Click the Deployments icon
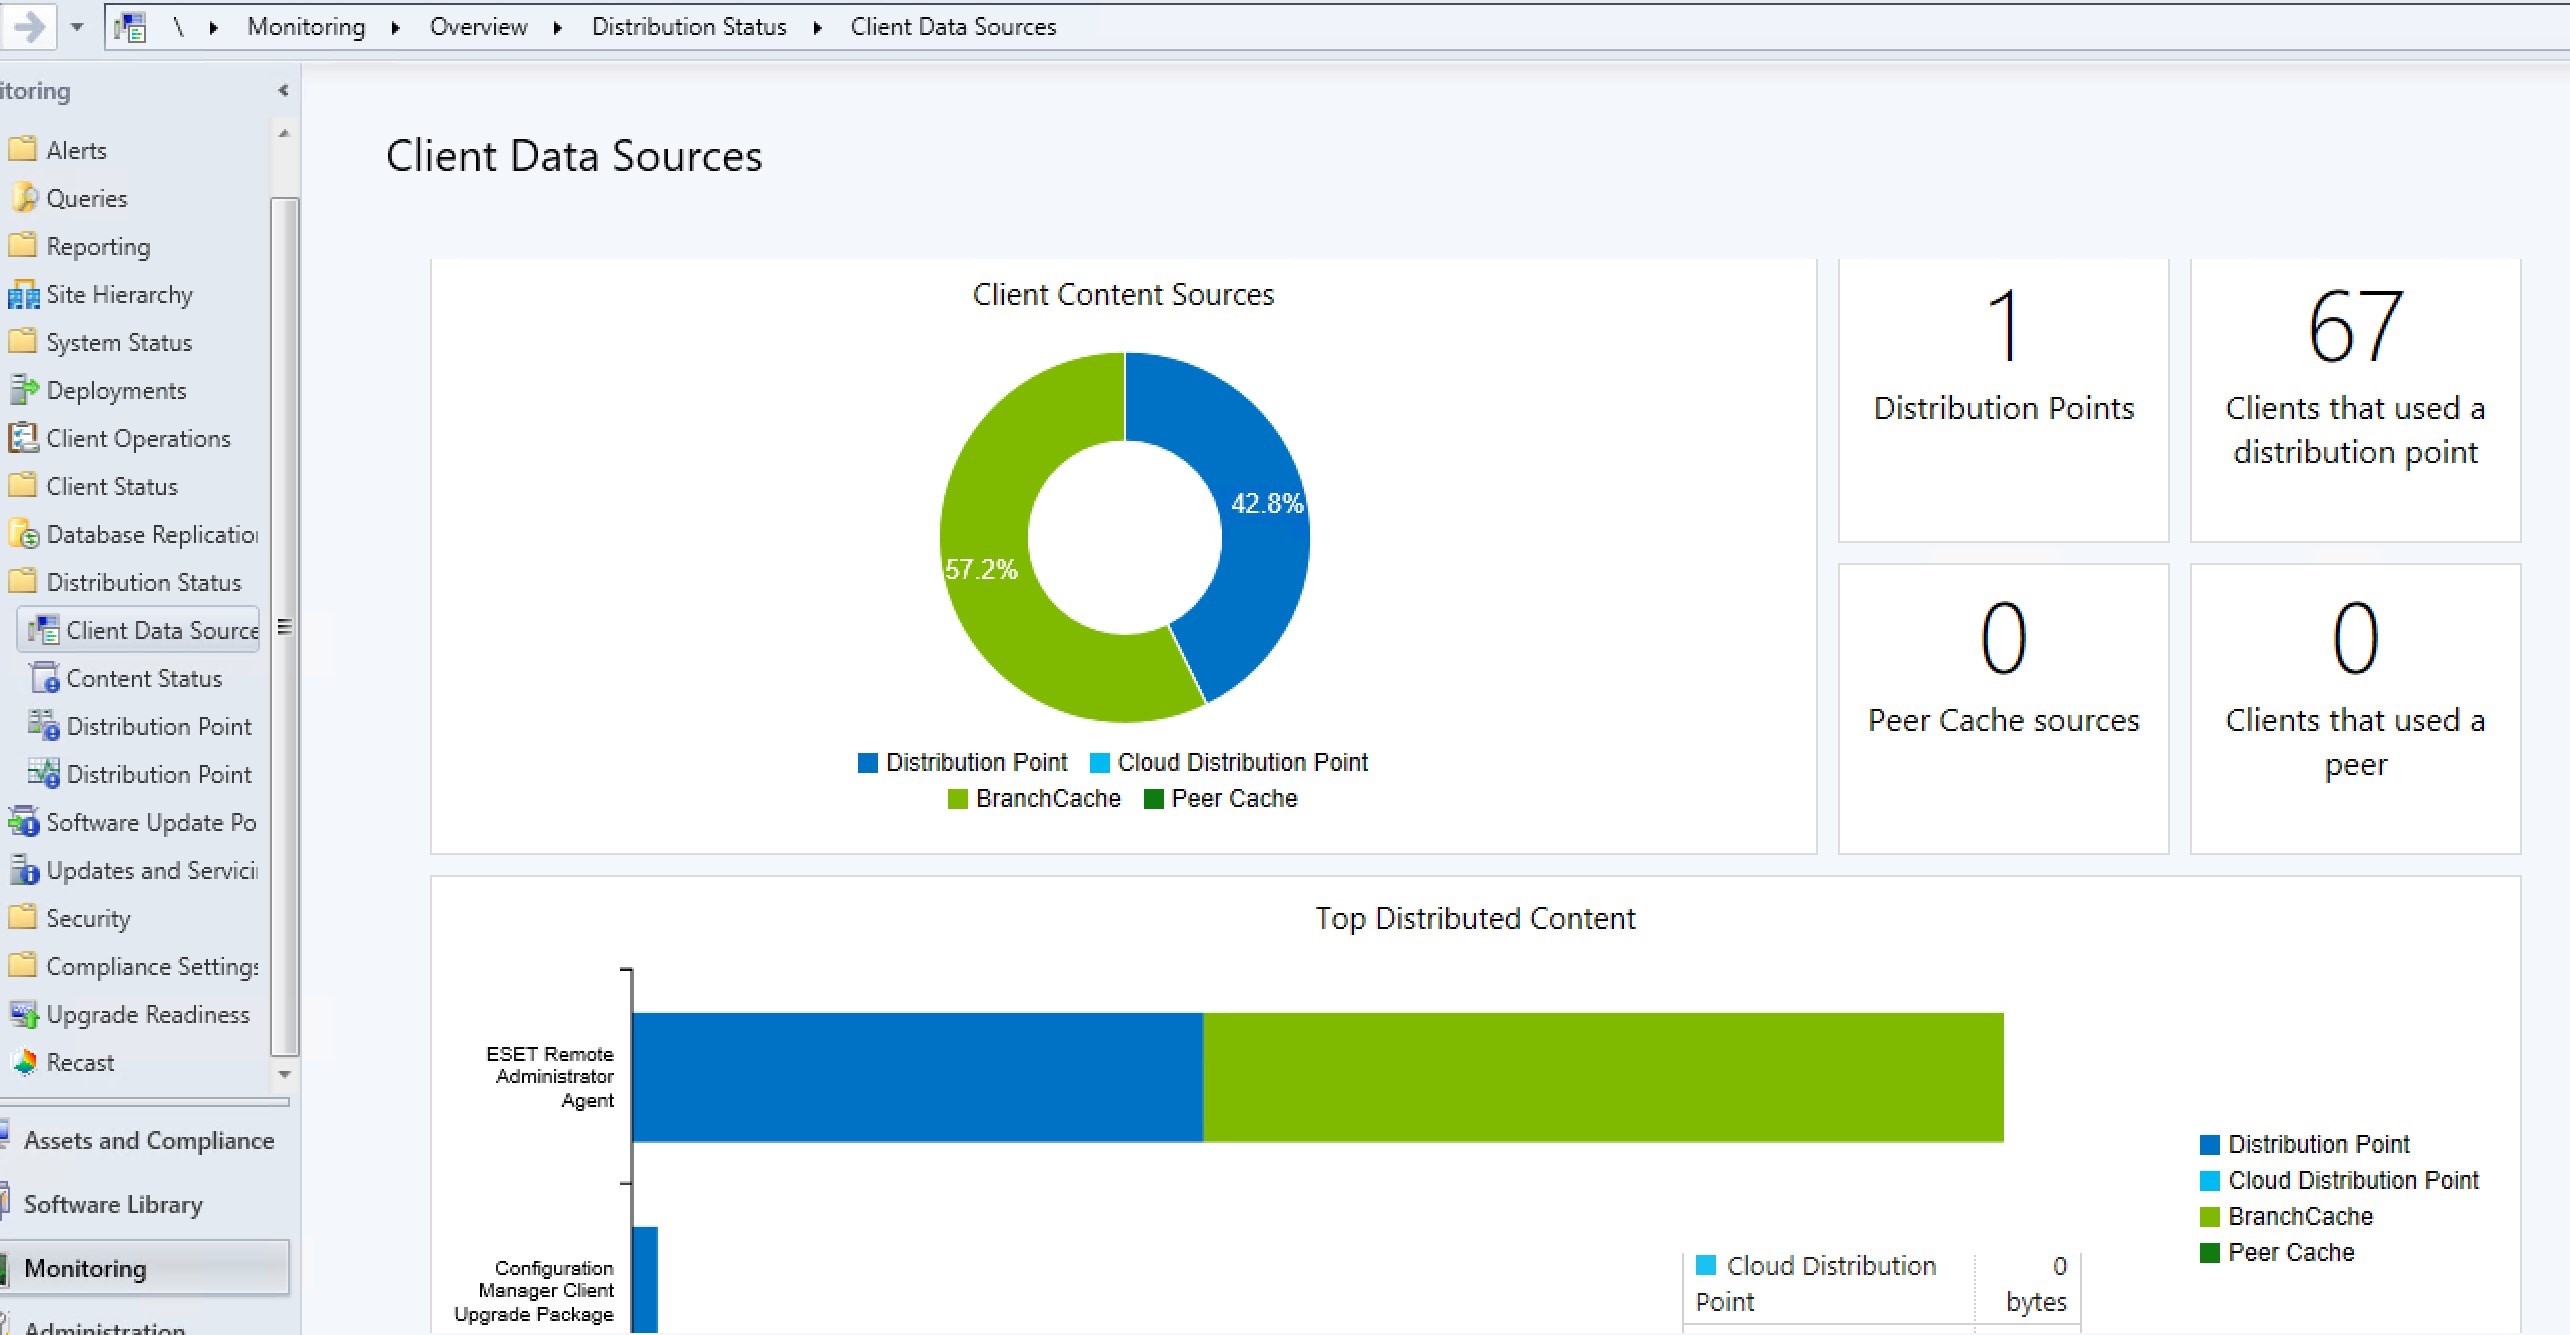The image size is (2570, 1335). (x=22, y=389)
